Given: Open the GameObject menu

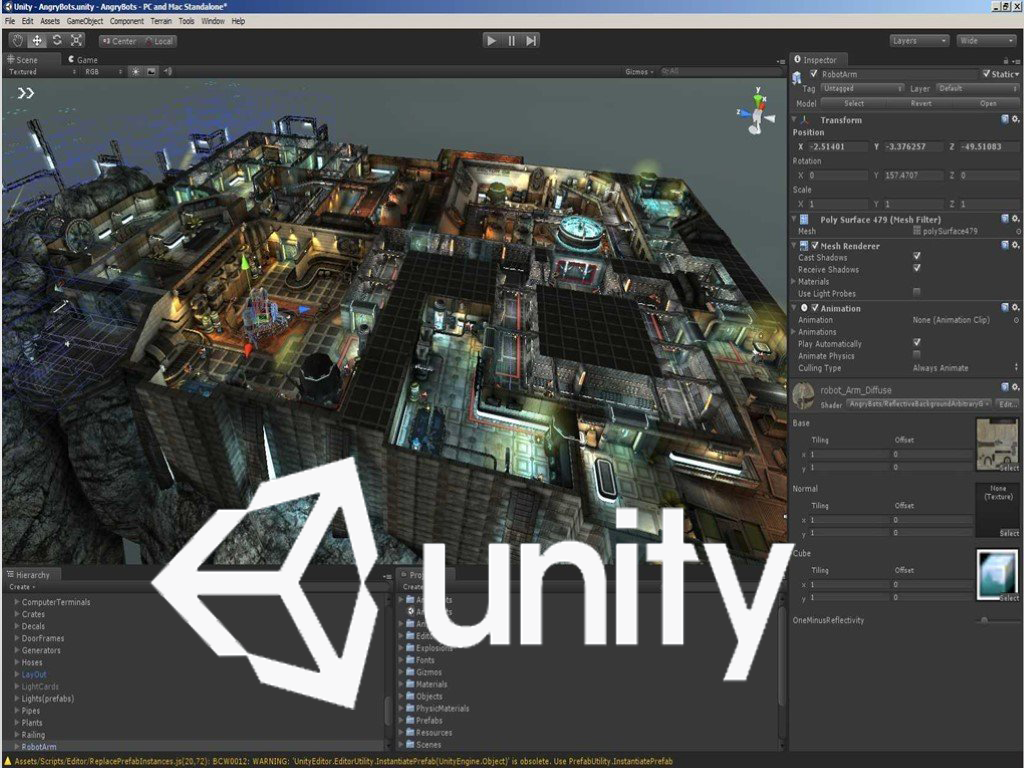Looking at the screenshot, I should tap(86, 21).
